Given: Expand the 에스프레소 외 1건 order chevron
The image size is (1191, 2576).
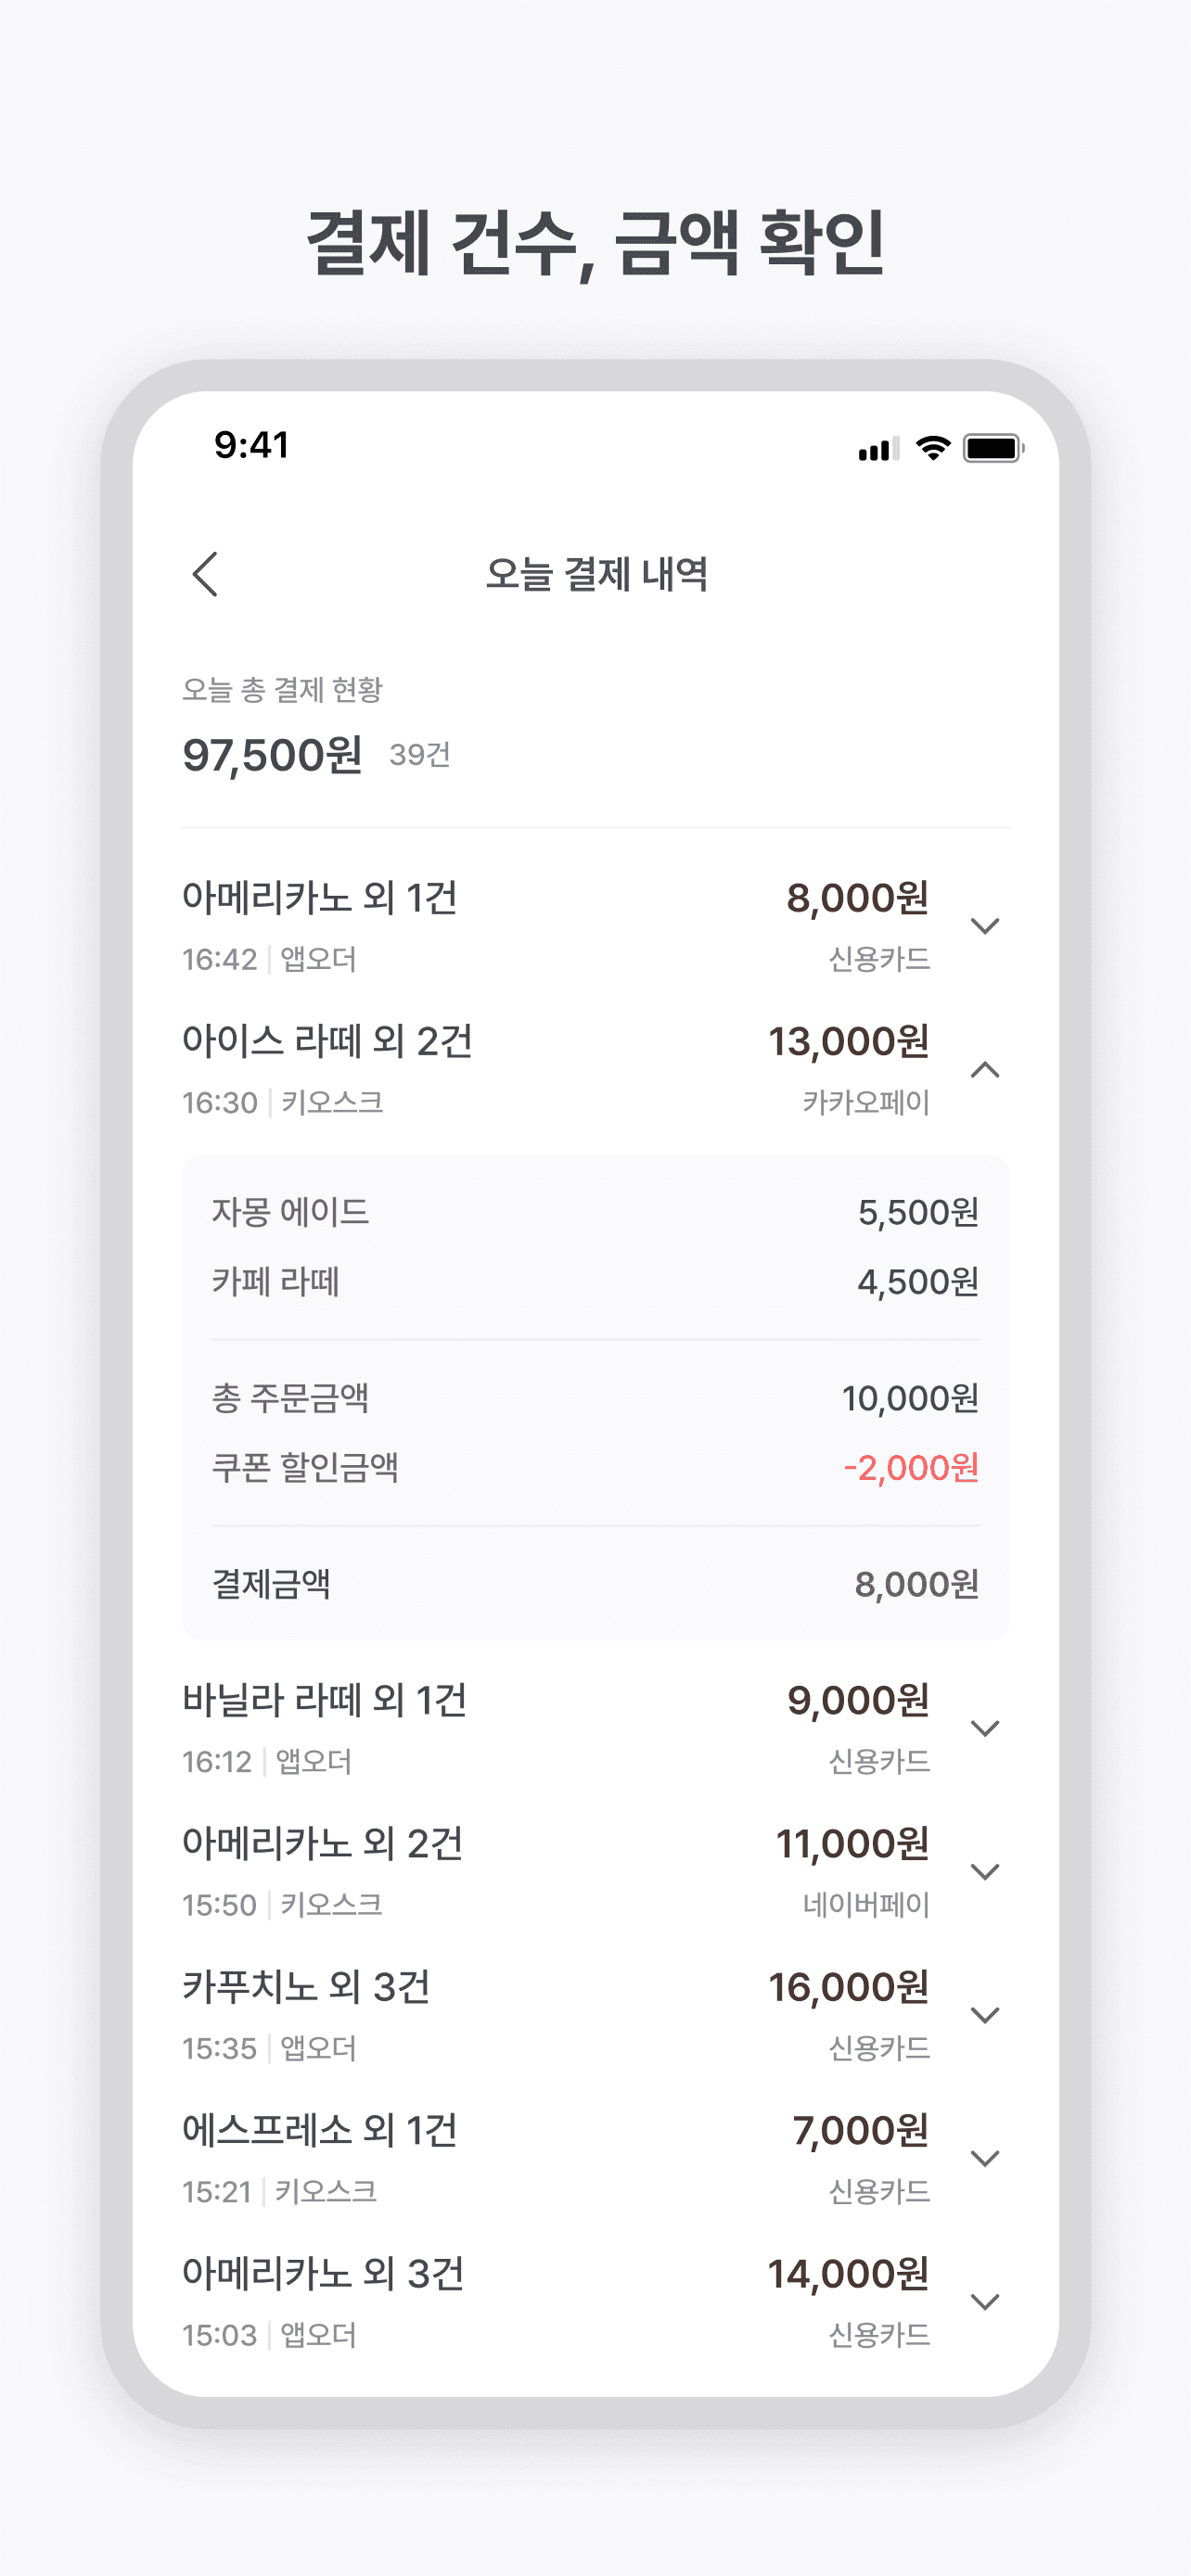Looking at the screenshot, I should 985,2158.
